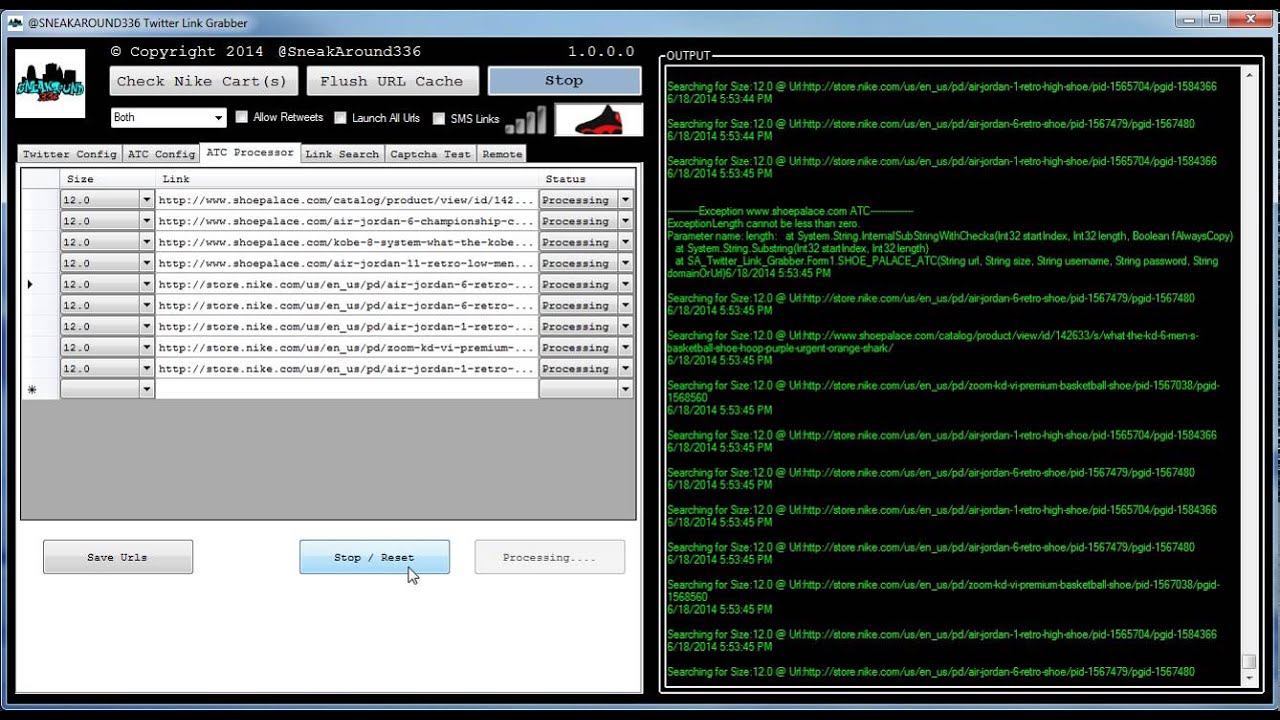
Task: Click the Stop button at top
Action: tap(564, 81)
